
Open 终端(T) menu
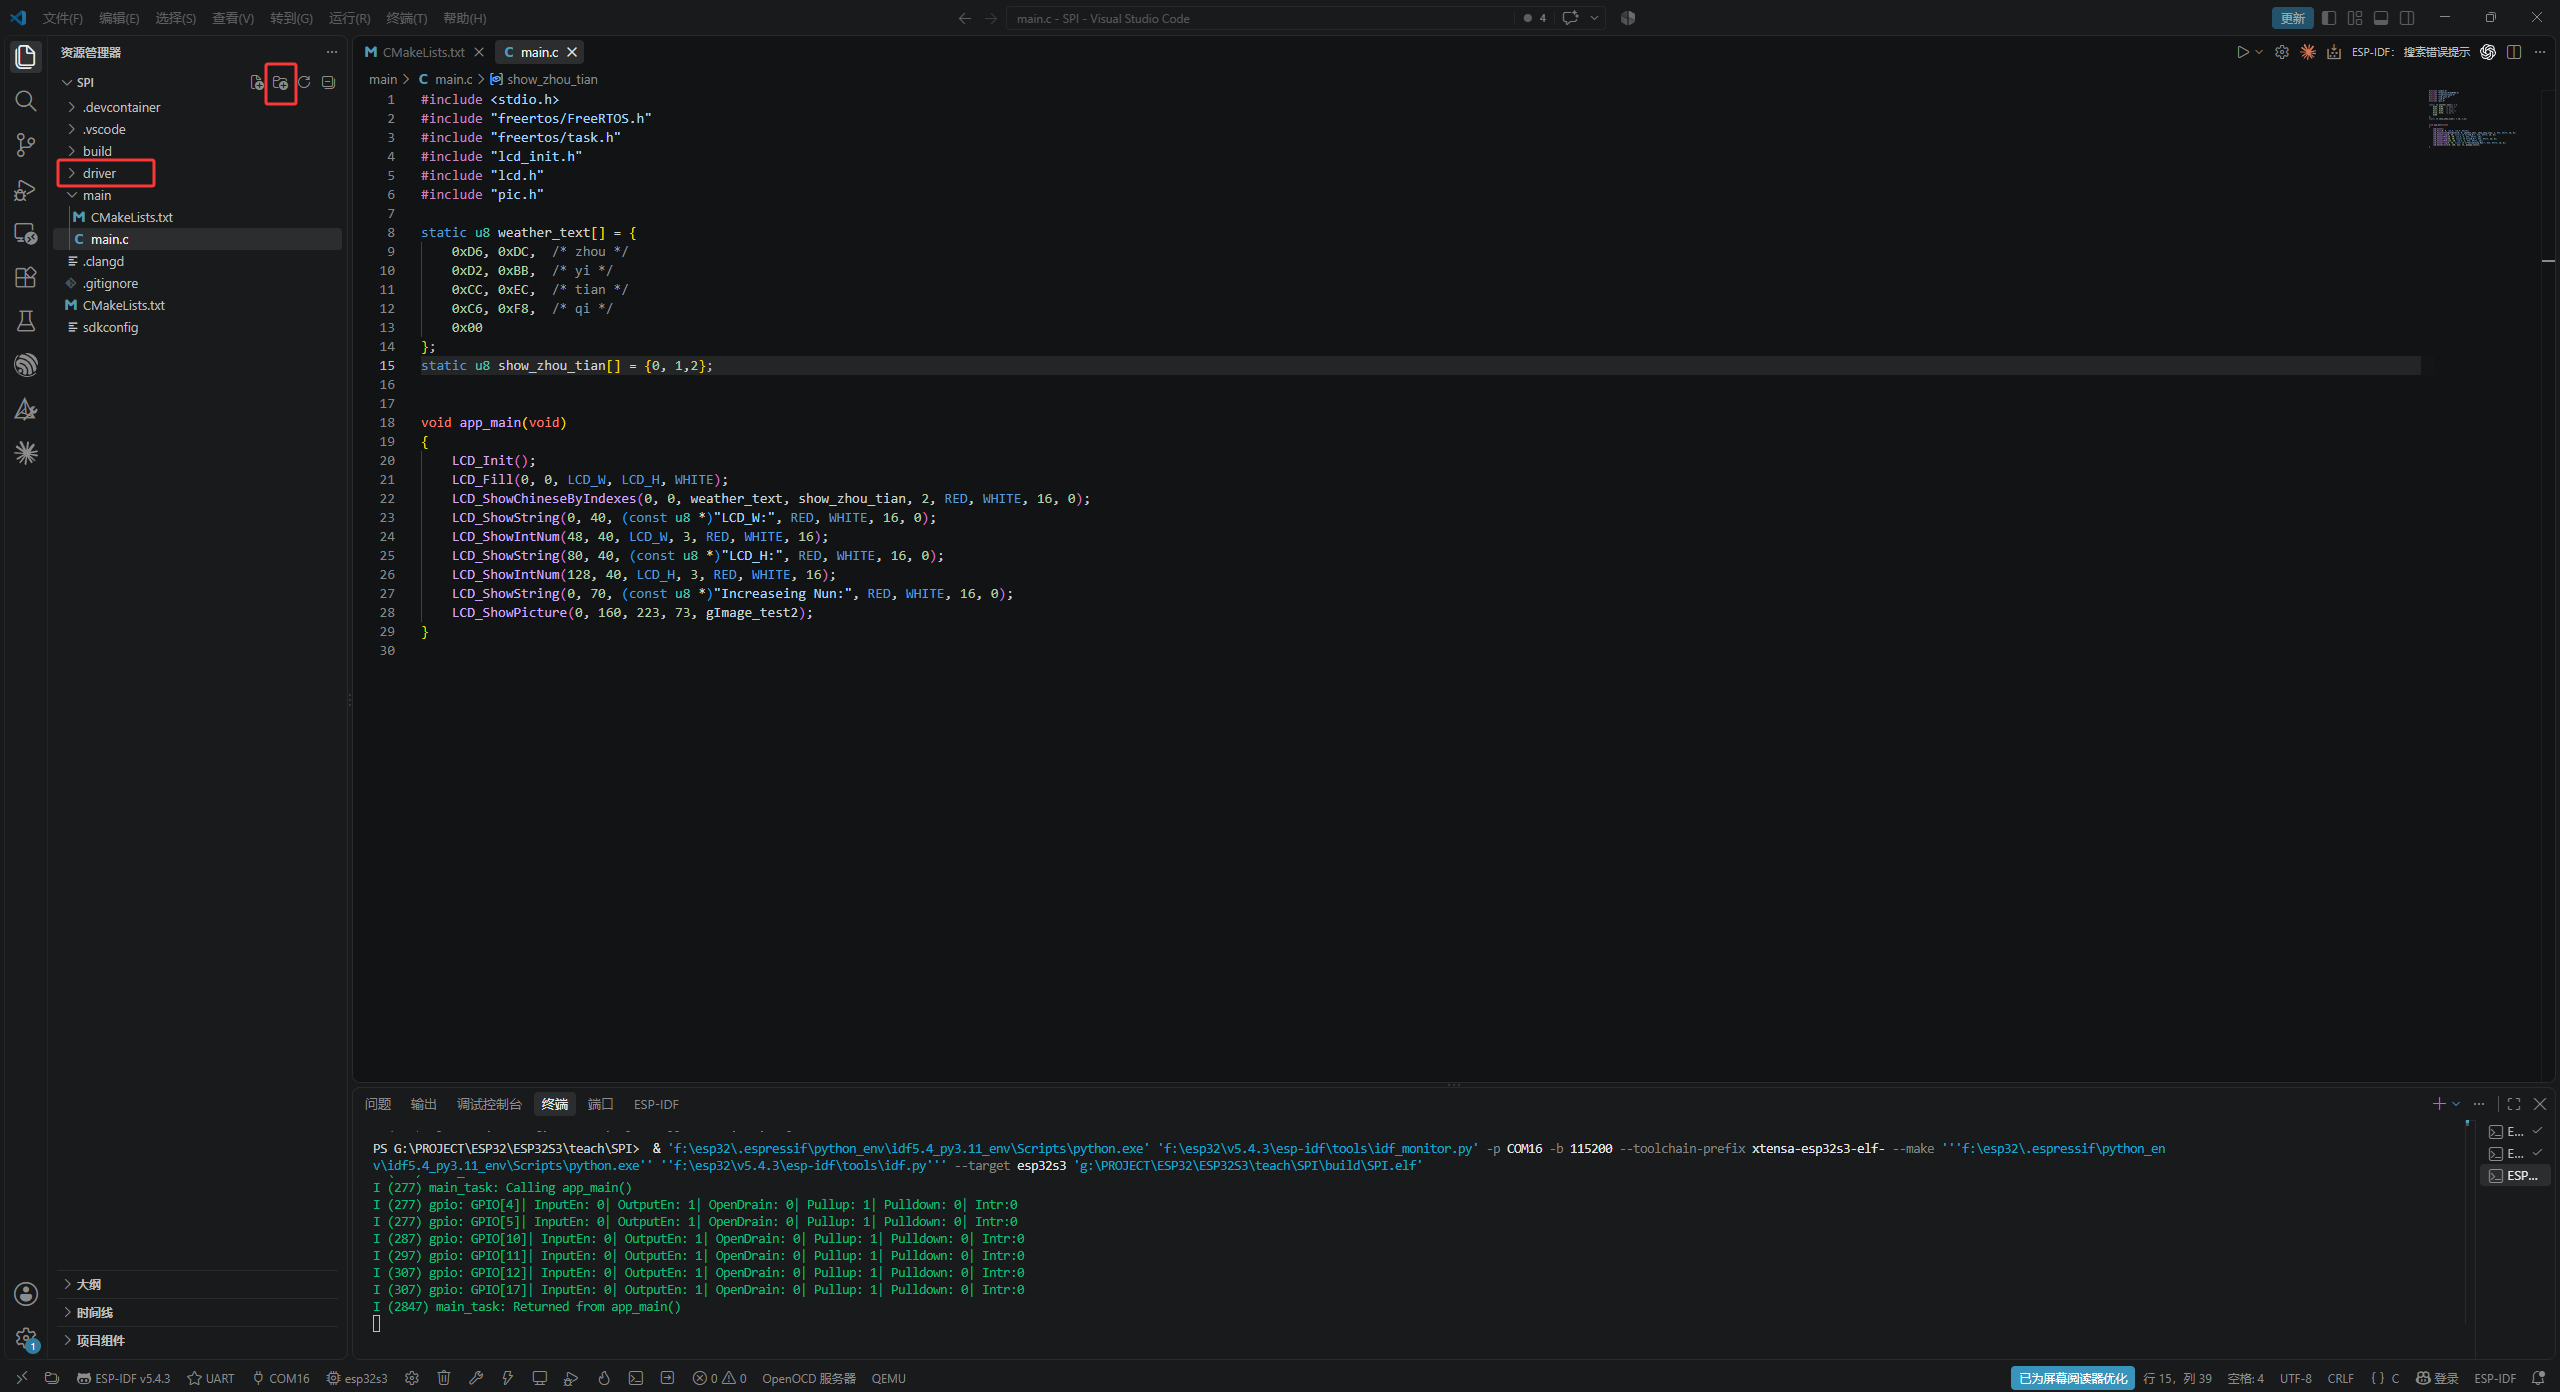pos(406,18)
